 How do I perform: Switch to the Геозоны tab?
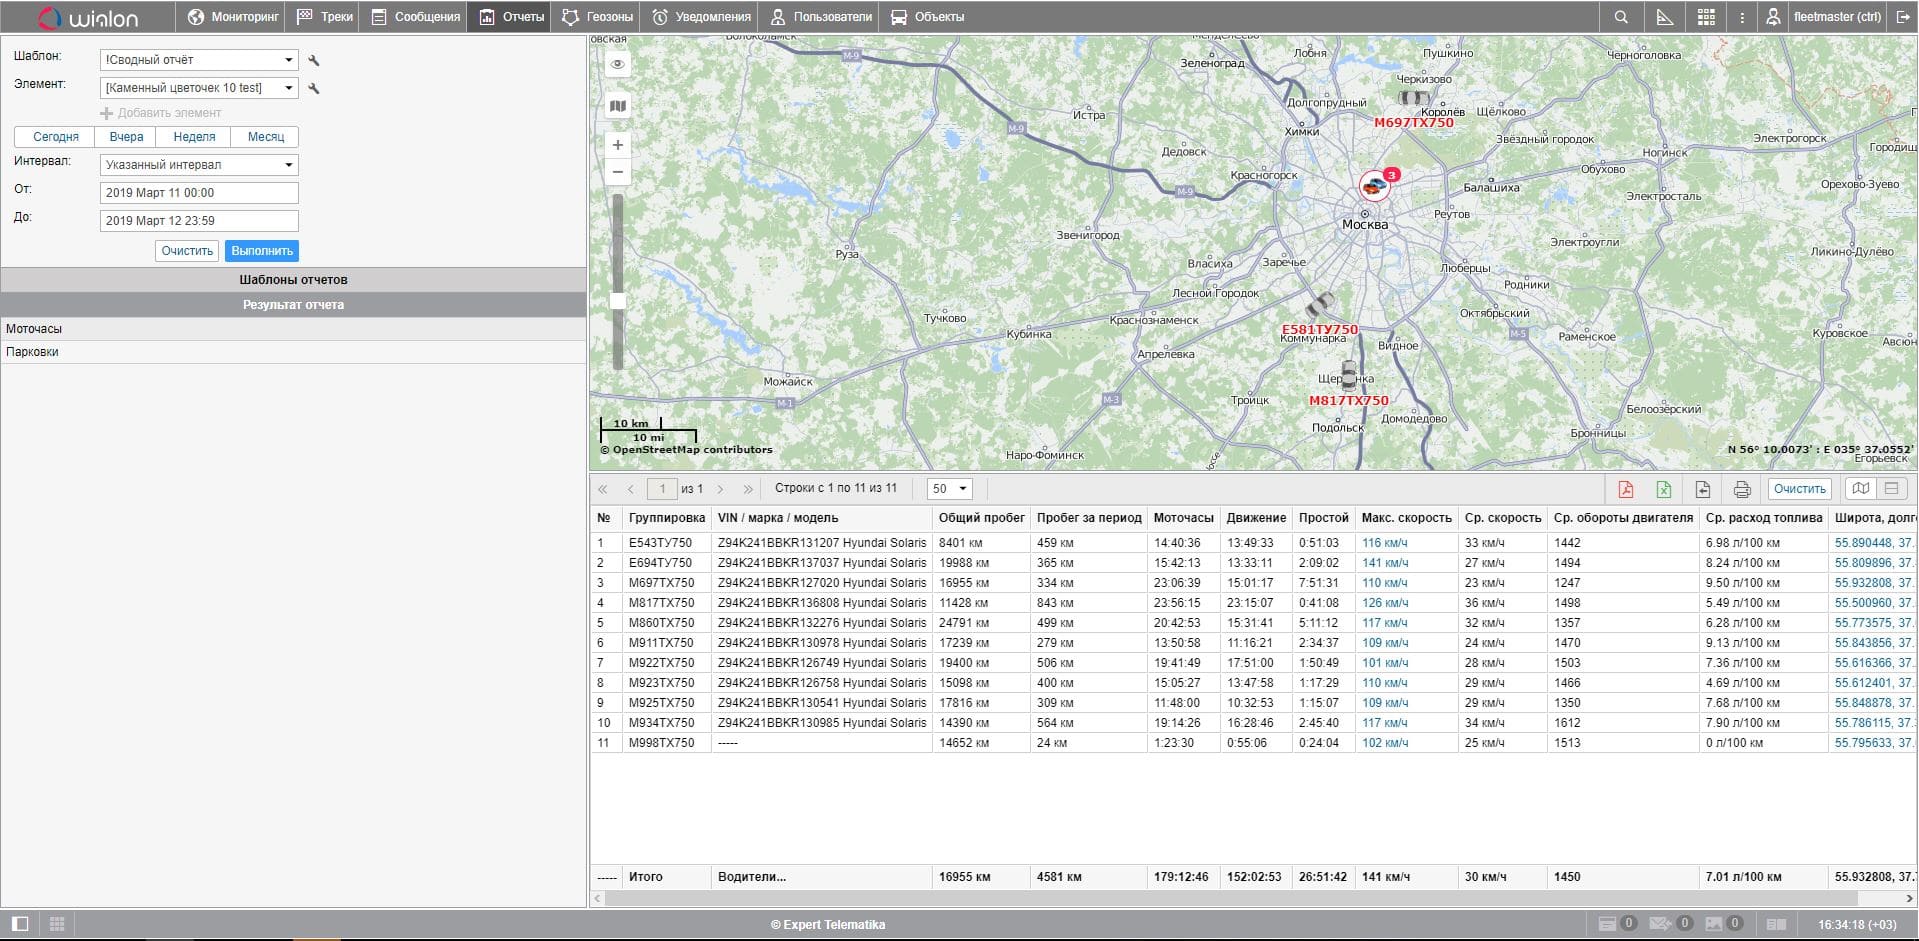(x=597, y=17)
